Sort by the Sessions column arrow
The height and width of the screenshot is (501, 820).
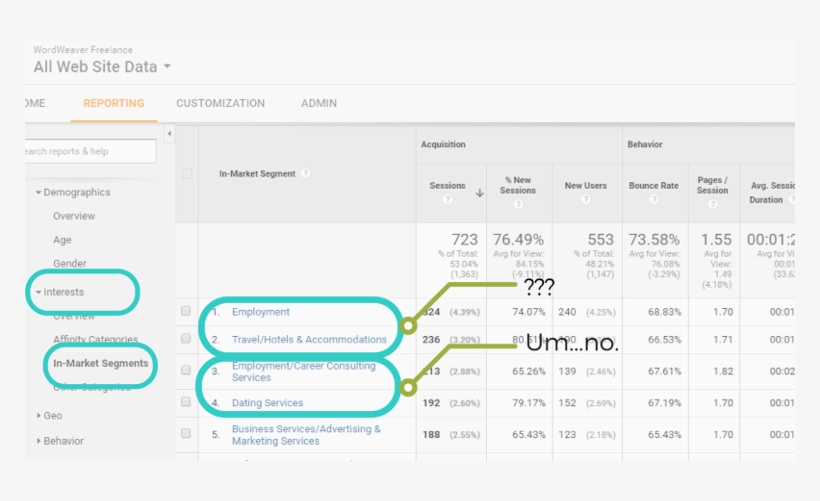(479, 193)
